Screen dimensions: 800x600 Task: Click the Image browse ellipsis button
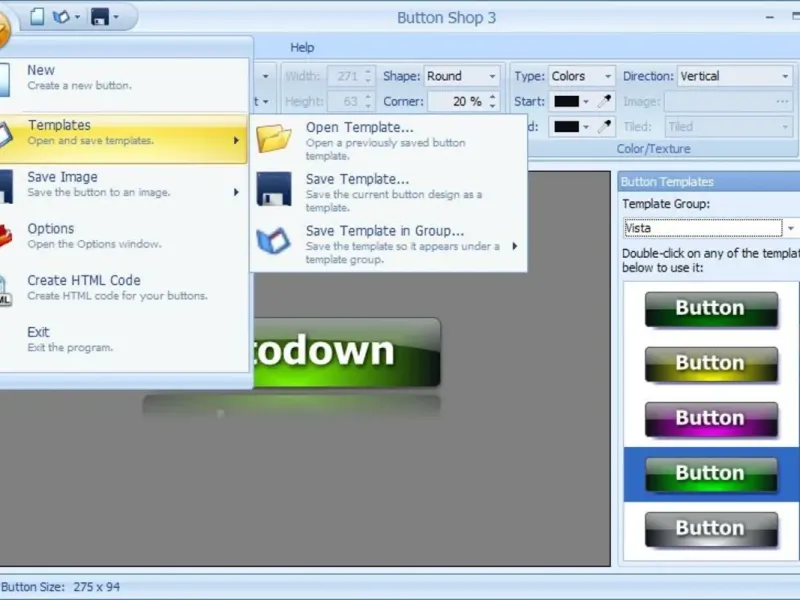(x=783, y=102)
